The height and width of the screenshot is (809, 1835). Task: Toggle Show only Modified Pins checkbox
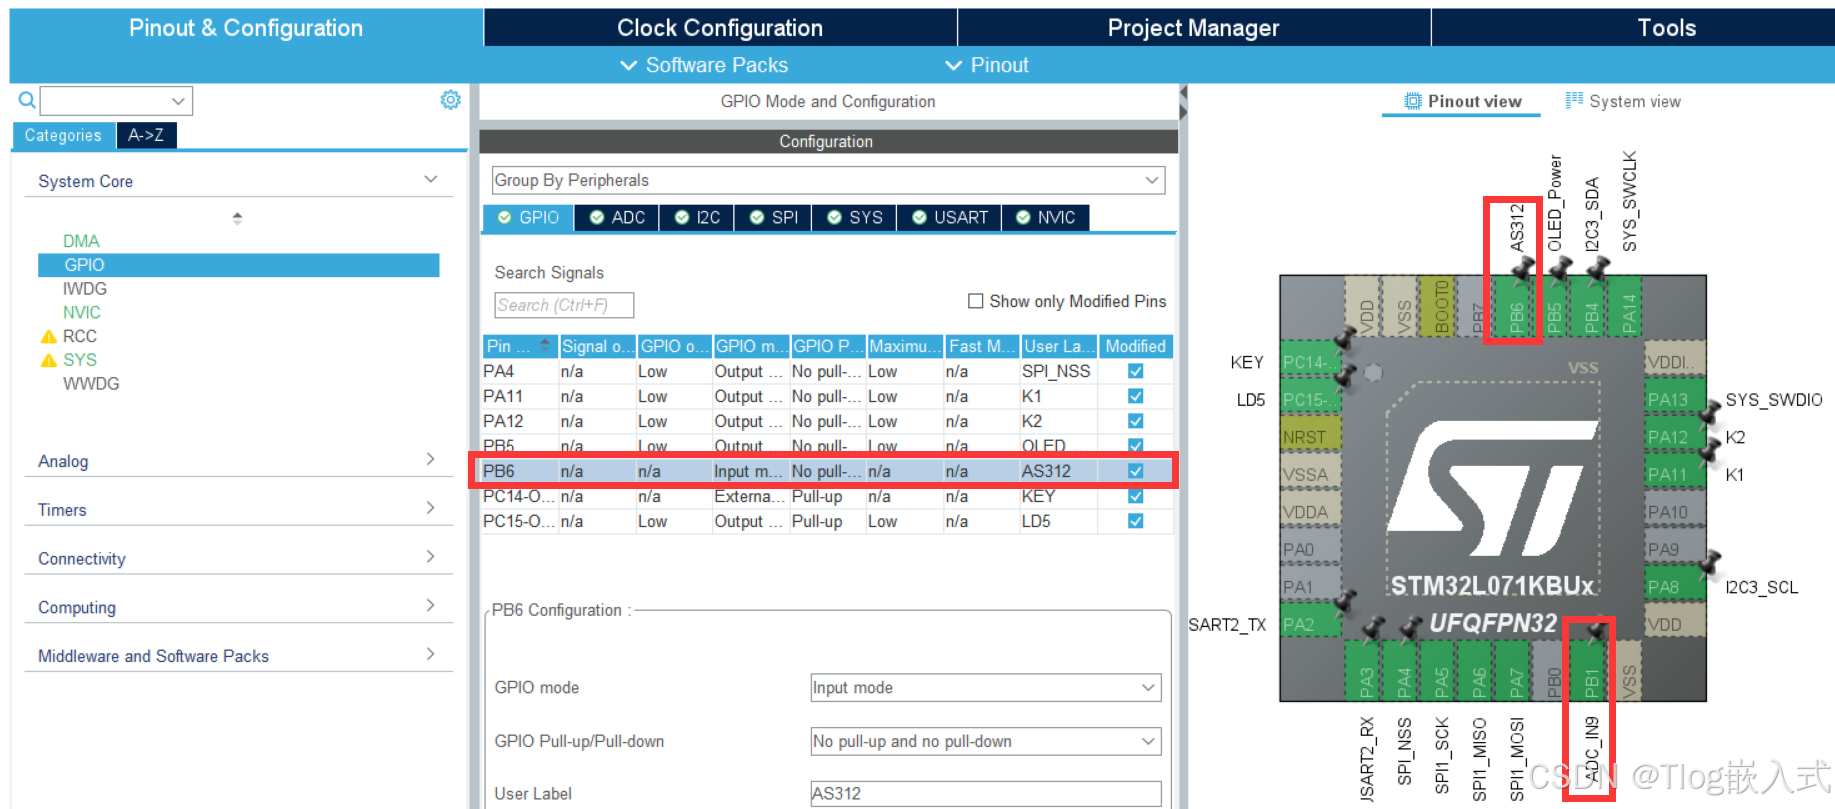point(975,301)
